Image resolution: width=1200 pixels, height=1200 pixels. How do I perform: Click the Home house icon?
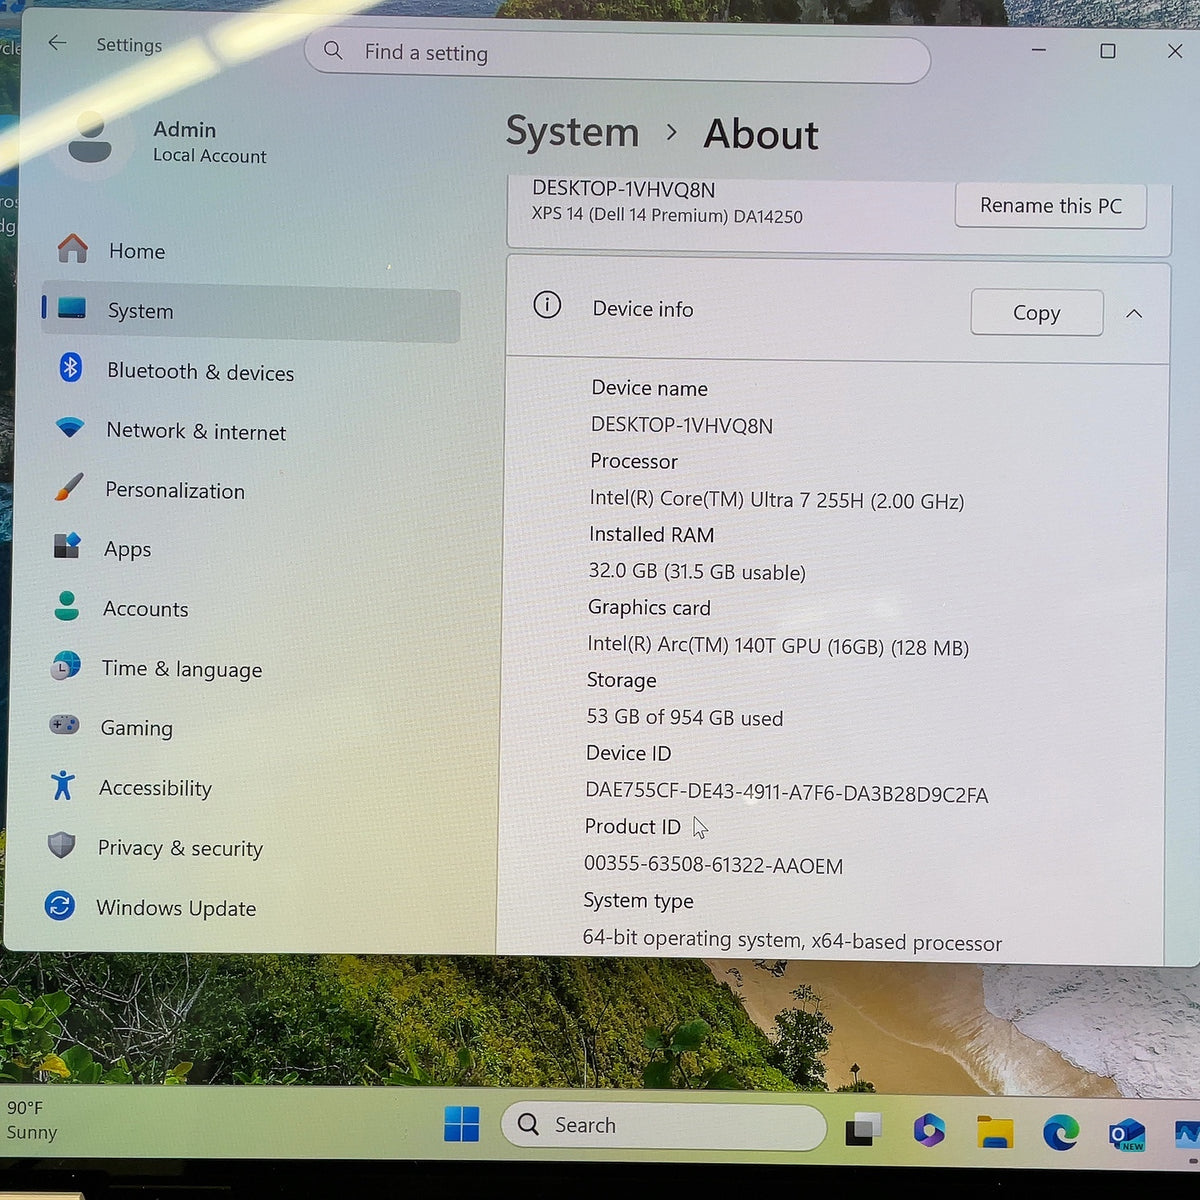pos(72,248)
